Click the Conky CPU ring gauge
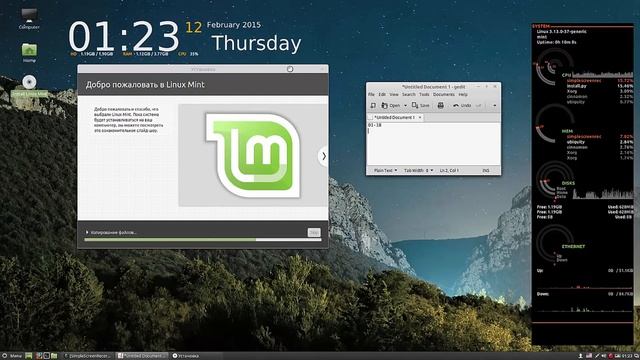640x360 pixels. click(x=554, y=66)
